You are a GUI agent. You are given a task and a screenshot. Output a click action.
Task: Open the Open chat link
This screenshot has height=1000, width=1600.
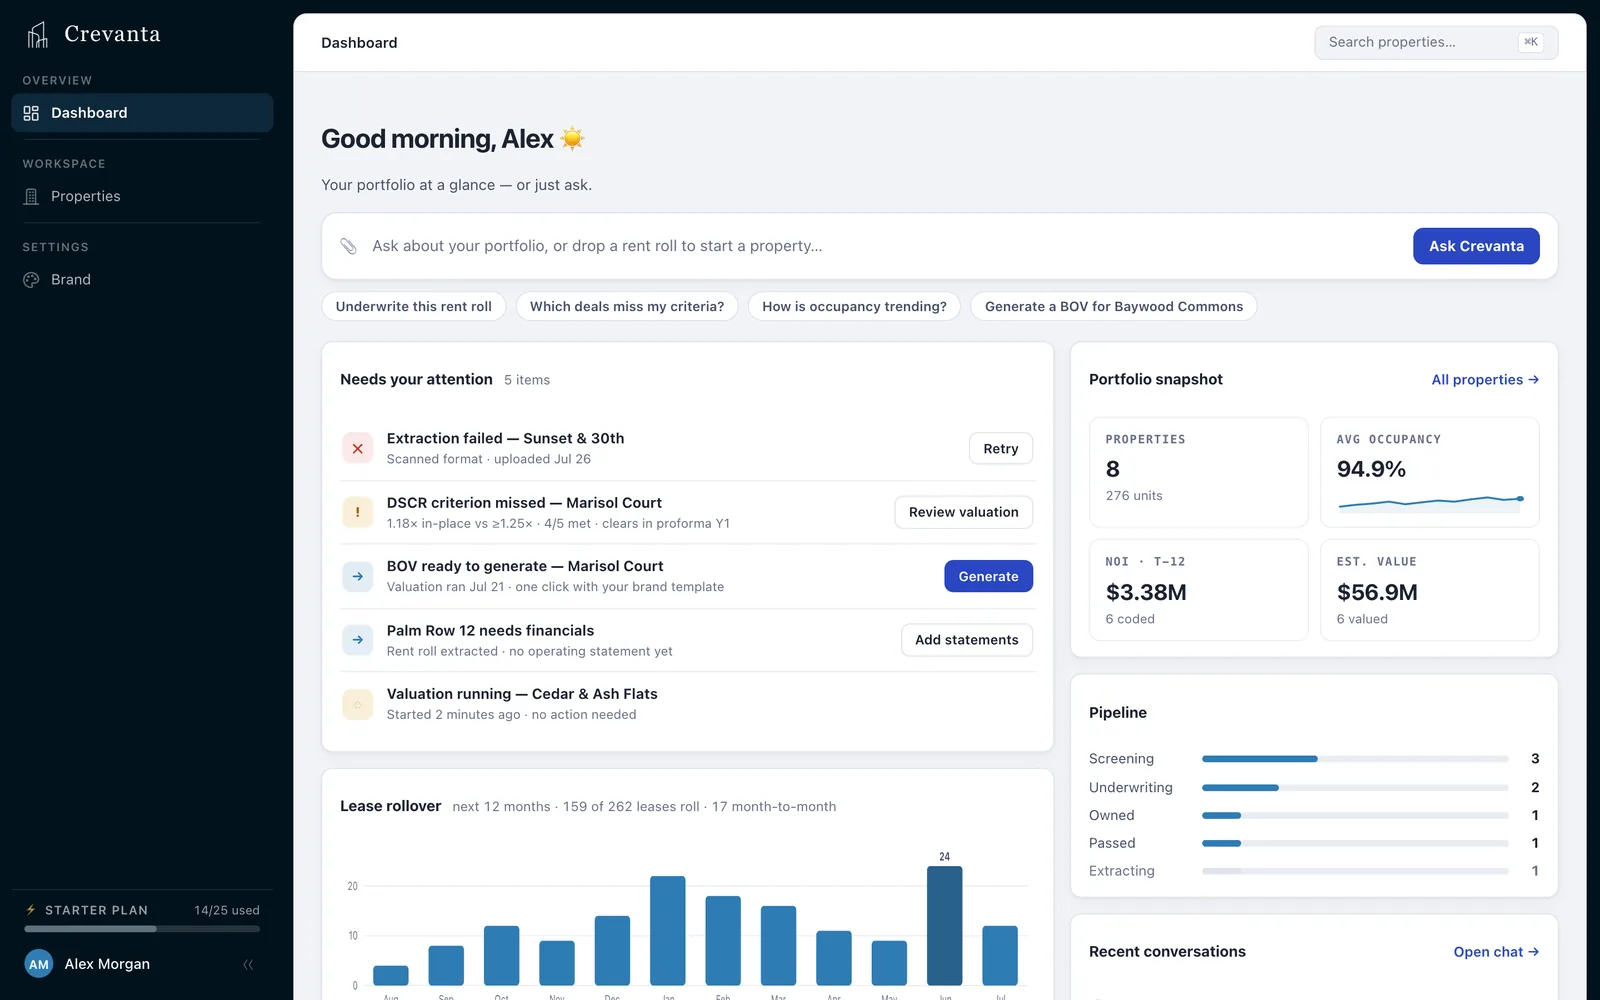point(1496,952)
